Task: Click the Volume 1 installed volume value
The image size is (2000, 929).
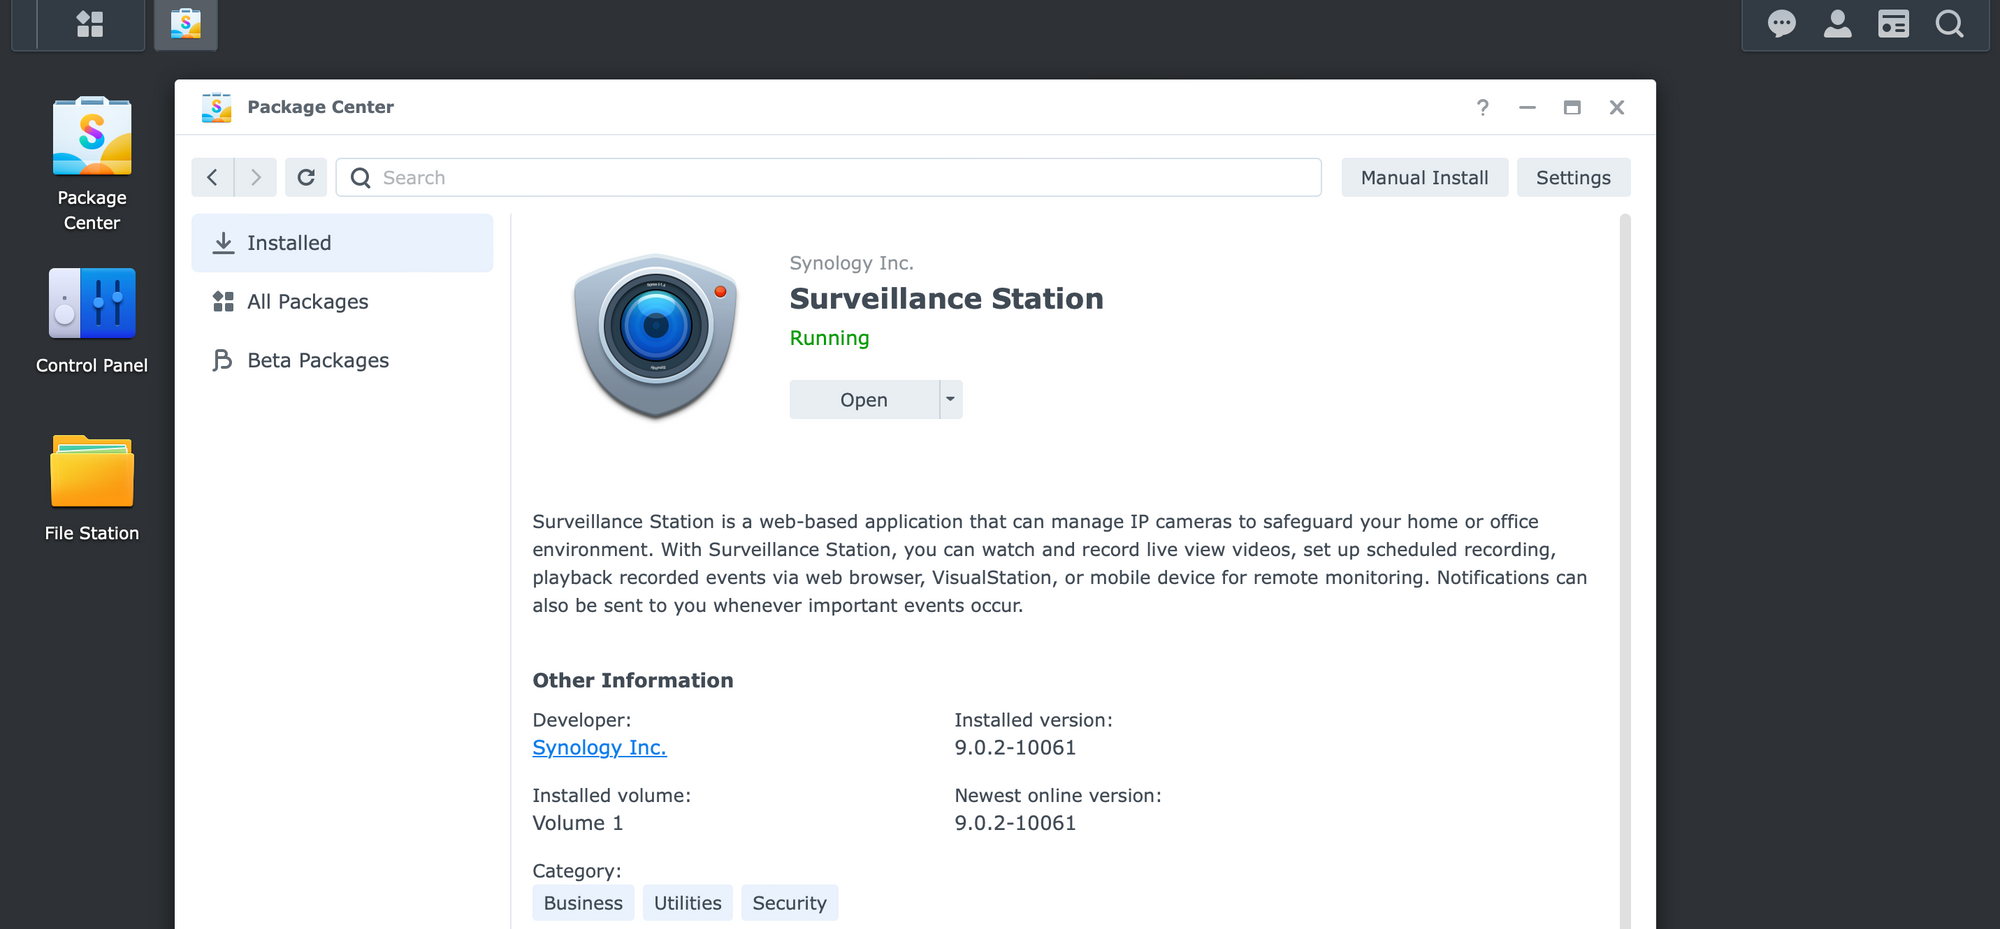Action: tap(577, 823)
